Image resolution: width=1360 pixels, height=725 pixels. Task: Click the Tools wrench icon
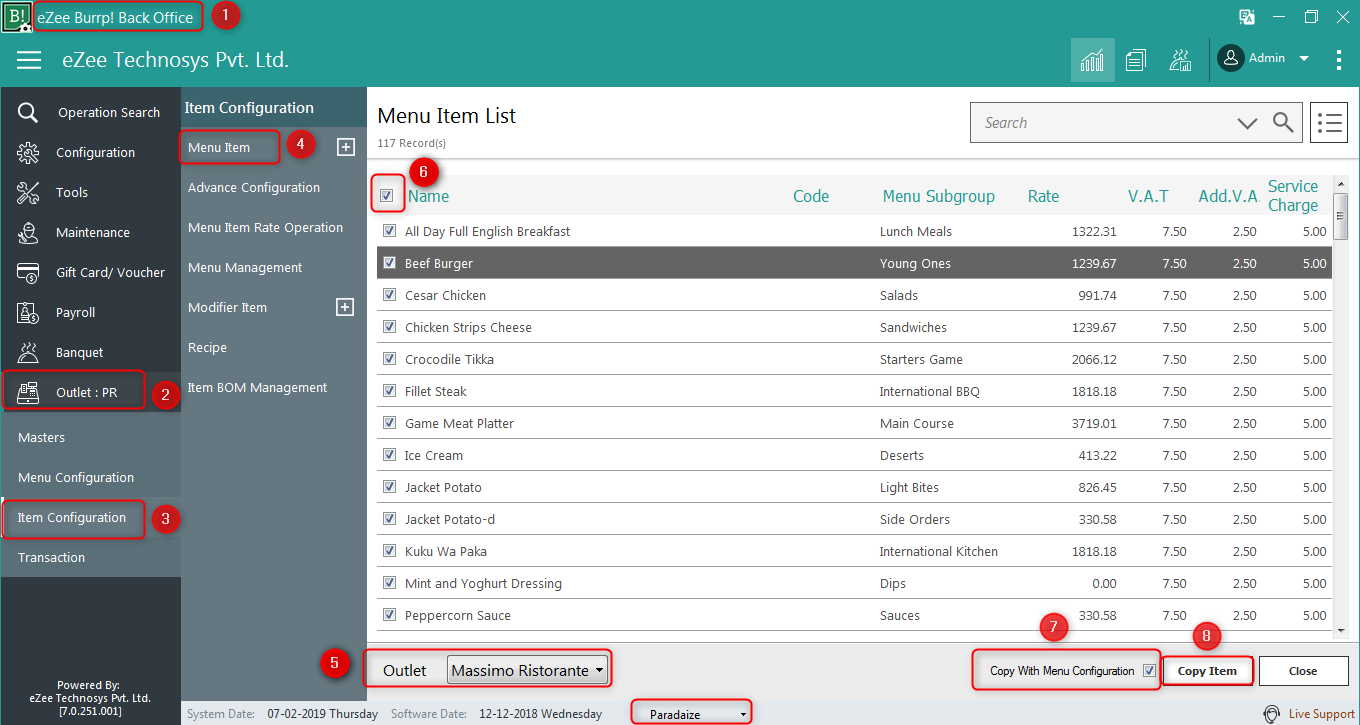[28, 193]
